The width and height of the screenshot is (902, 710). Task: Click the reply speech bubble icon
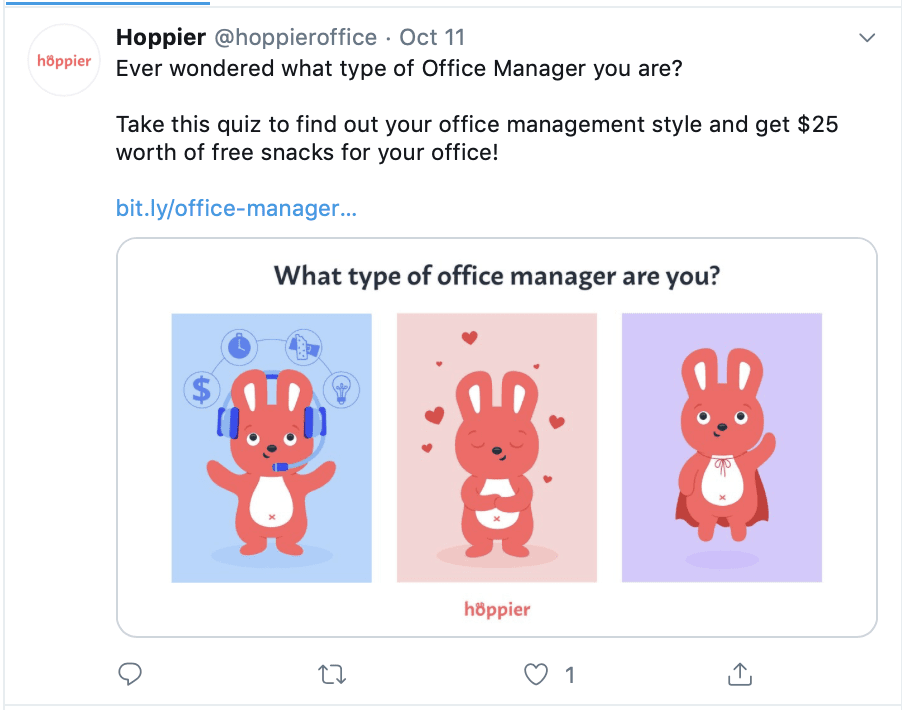tap(130, 674)
